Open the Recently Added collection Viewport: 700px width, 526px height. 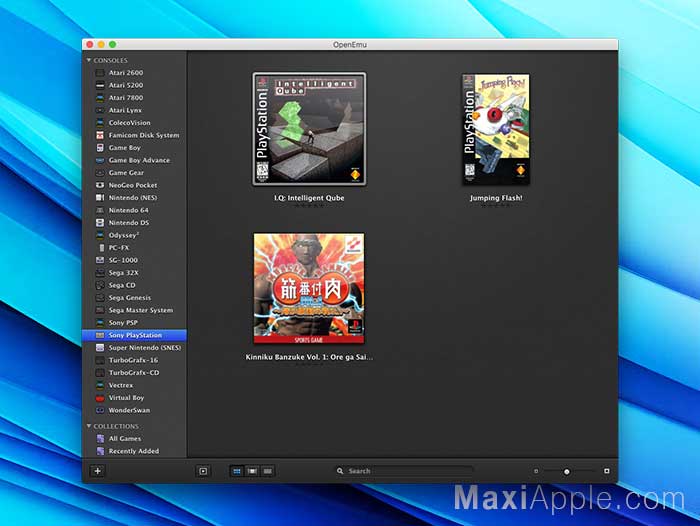(134, 451)
